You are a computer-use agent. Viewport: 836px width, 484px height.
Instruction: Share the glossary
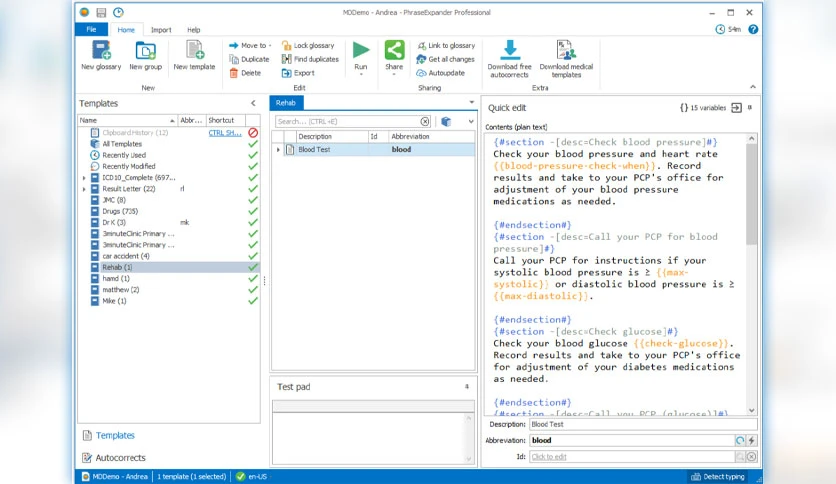tap(394, 56)
